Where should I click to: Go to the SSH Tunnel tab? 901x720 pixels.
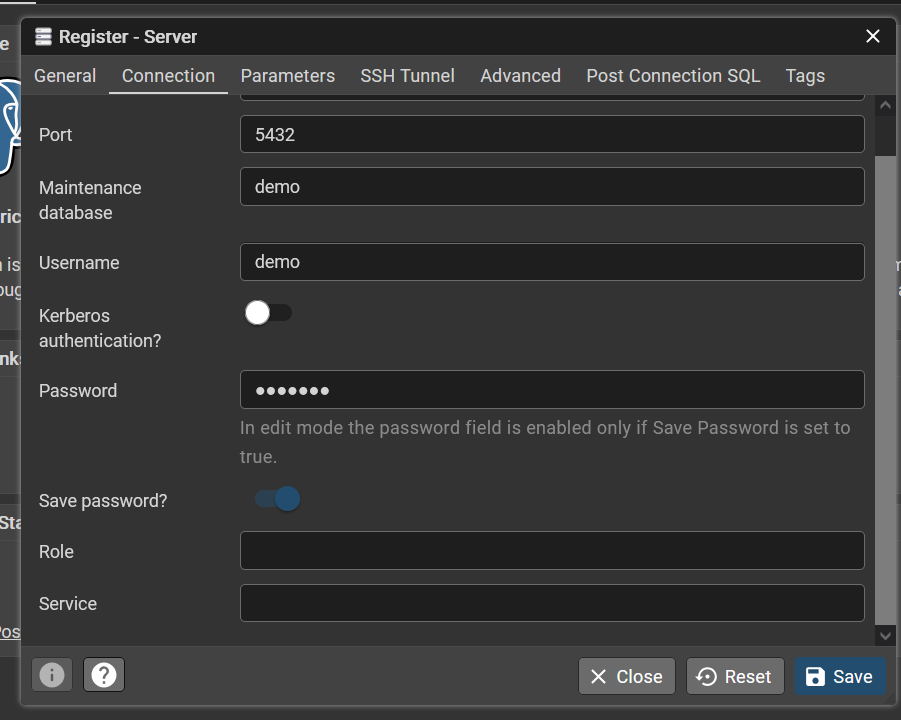tap(407, 76)
